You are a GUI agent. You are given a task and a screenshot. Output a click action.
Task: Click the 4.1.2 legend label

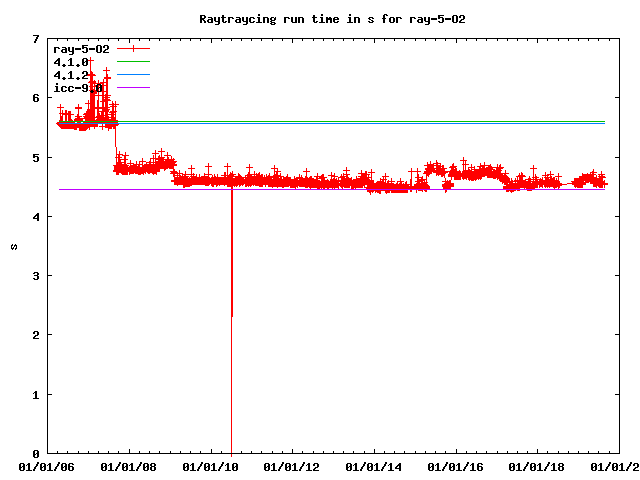click(71, 75)
